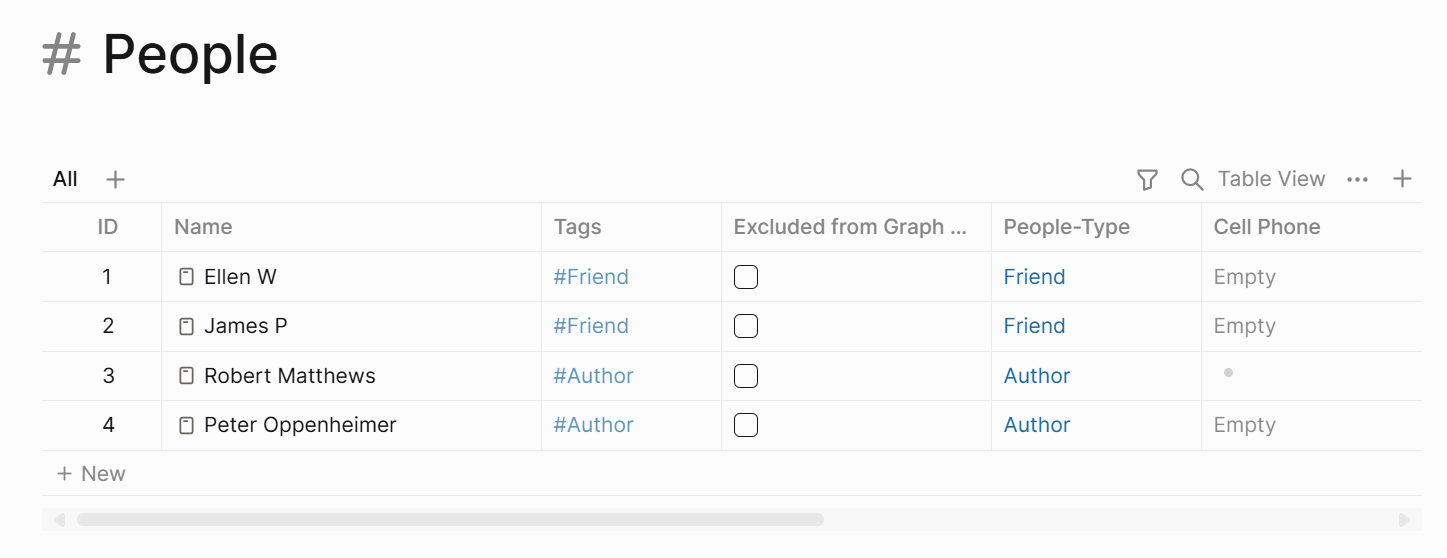Check the Excluded checkbox for Peter Oppenheimer
Viewport: 1447px width, 558px height.
click(x=746, y=425)
